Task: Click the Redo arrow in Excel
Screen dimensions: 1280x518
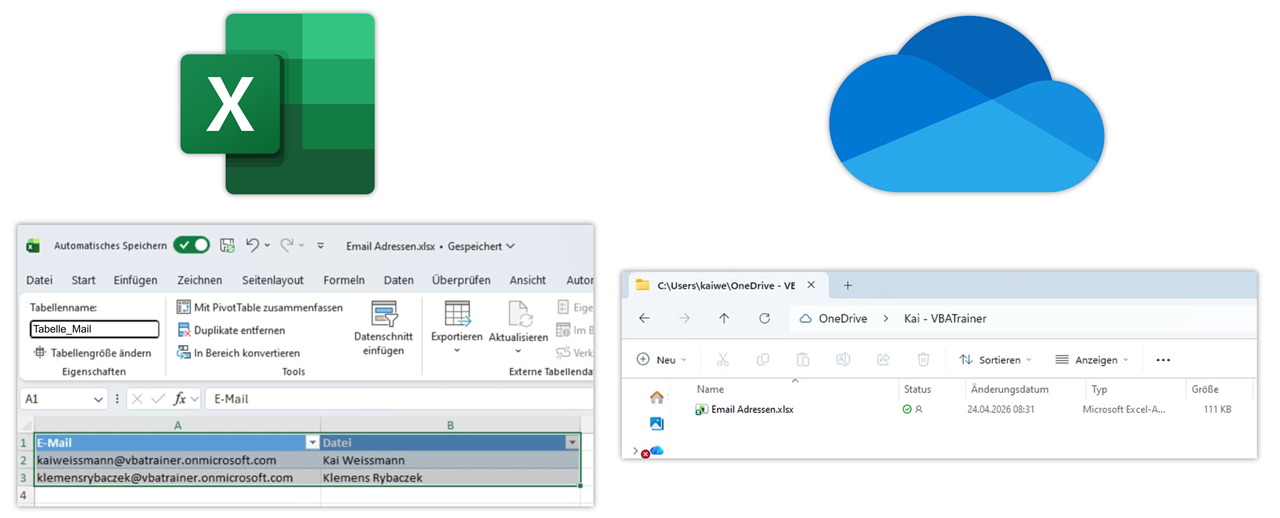Action: tap(287, 245)
